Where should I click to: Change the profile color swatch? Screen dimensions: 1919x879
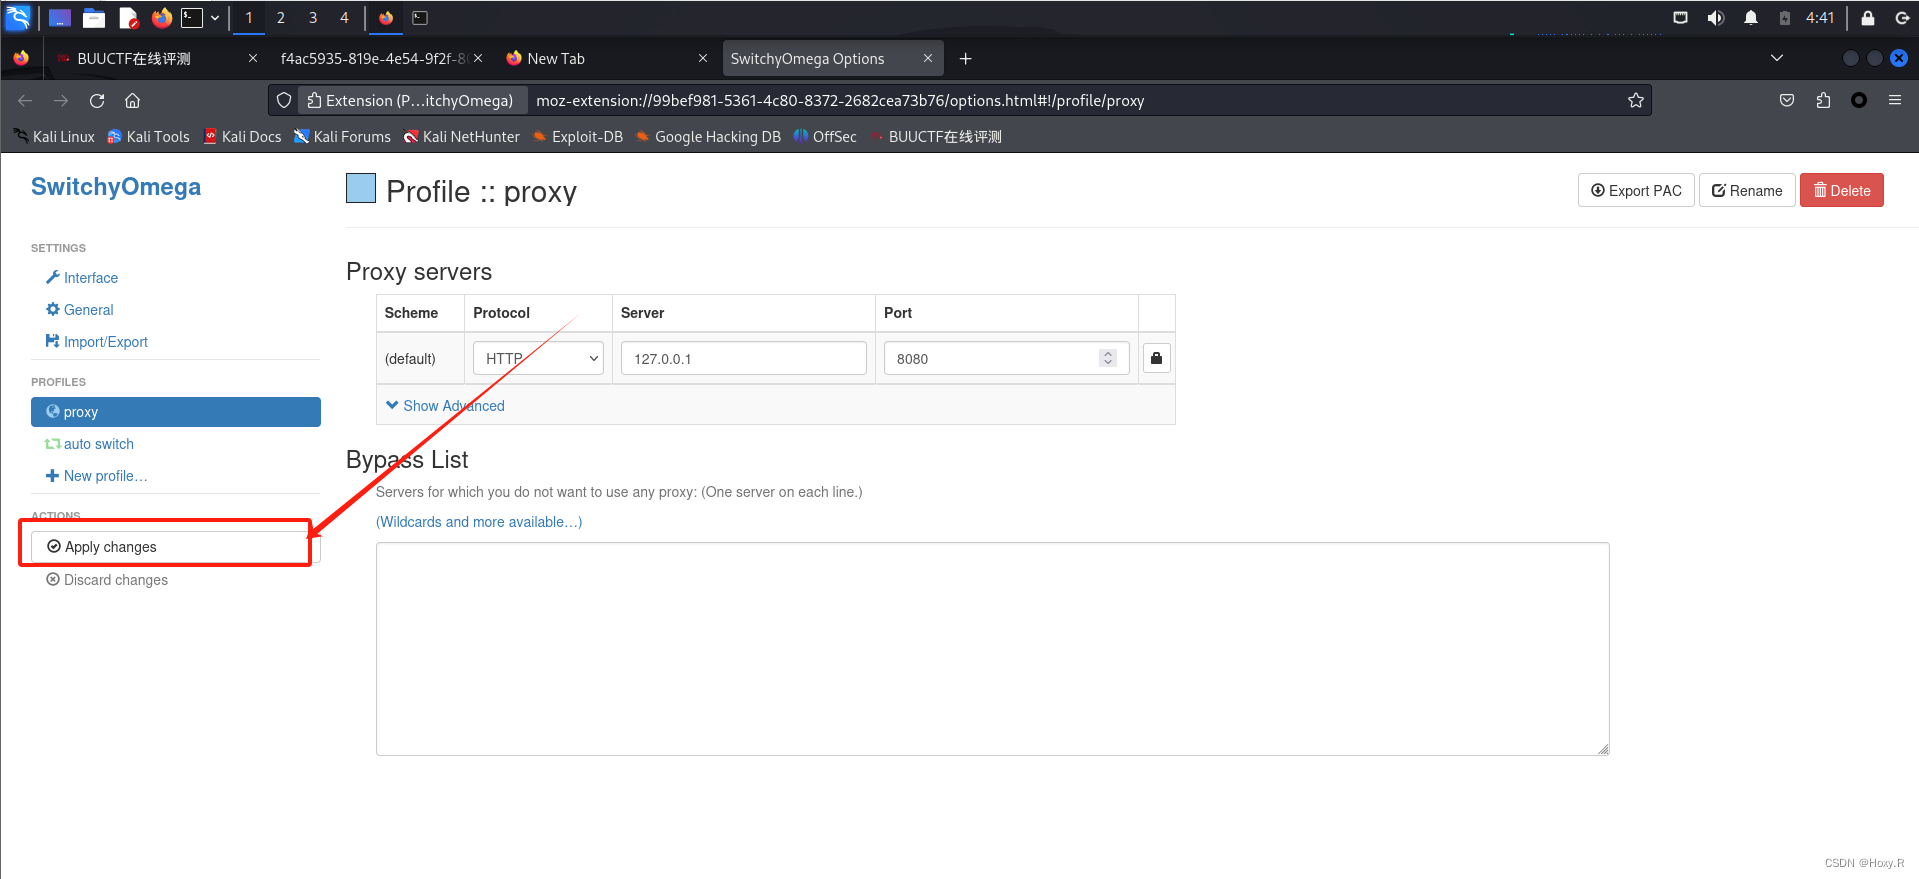[361, 188]
